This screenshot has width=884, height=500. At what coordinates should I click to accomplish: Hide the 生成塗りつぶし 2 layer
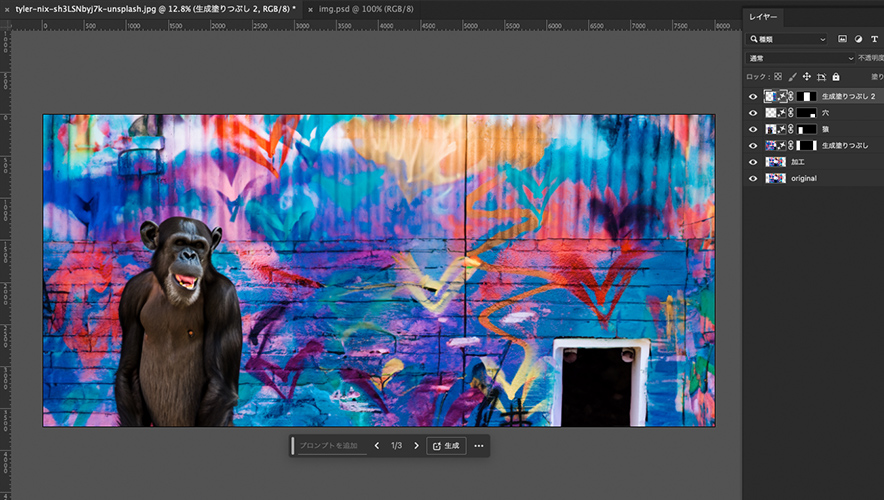point(753,97)
